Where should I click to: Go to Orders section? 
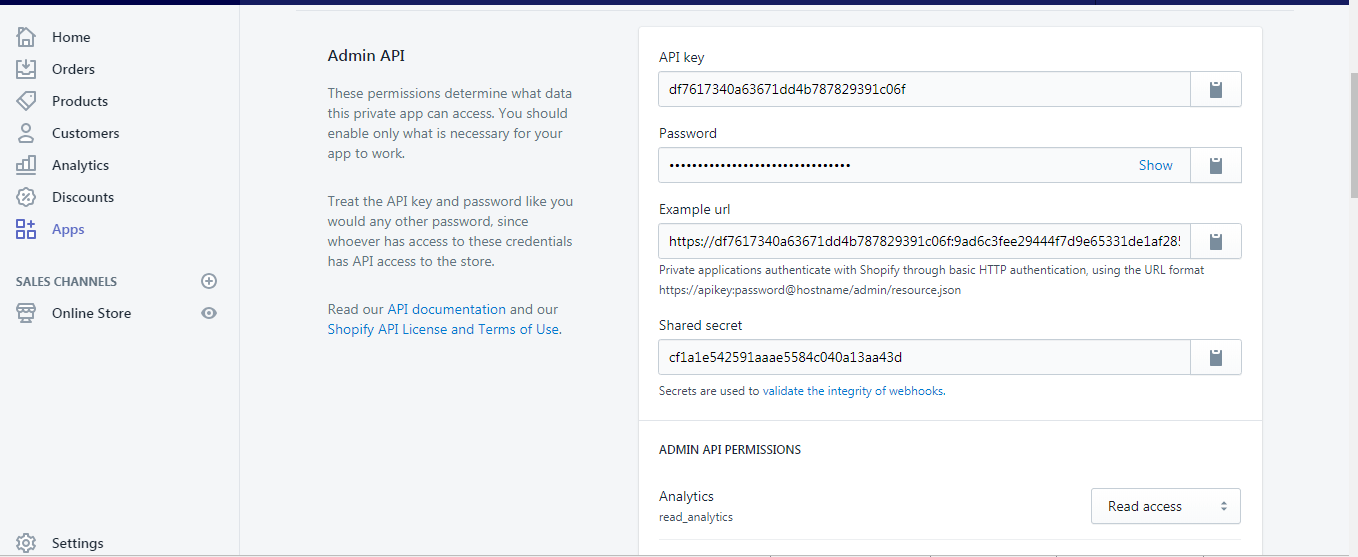click(73, 69)
